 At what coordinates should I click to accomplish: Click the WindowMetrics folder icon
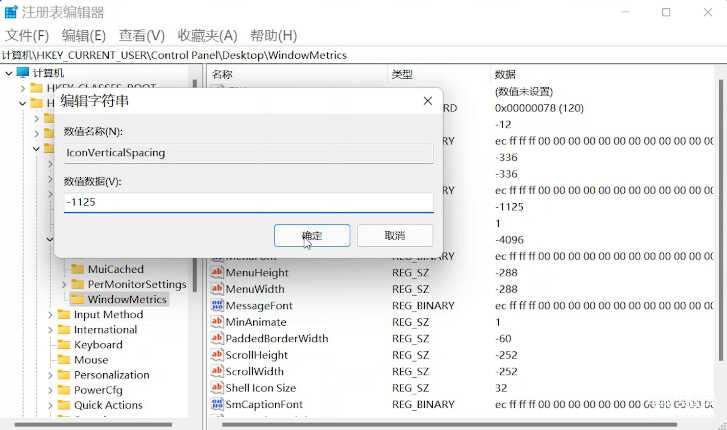[x=77, y=299]
